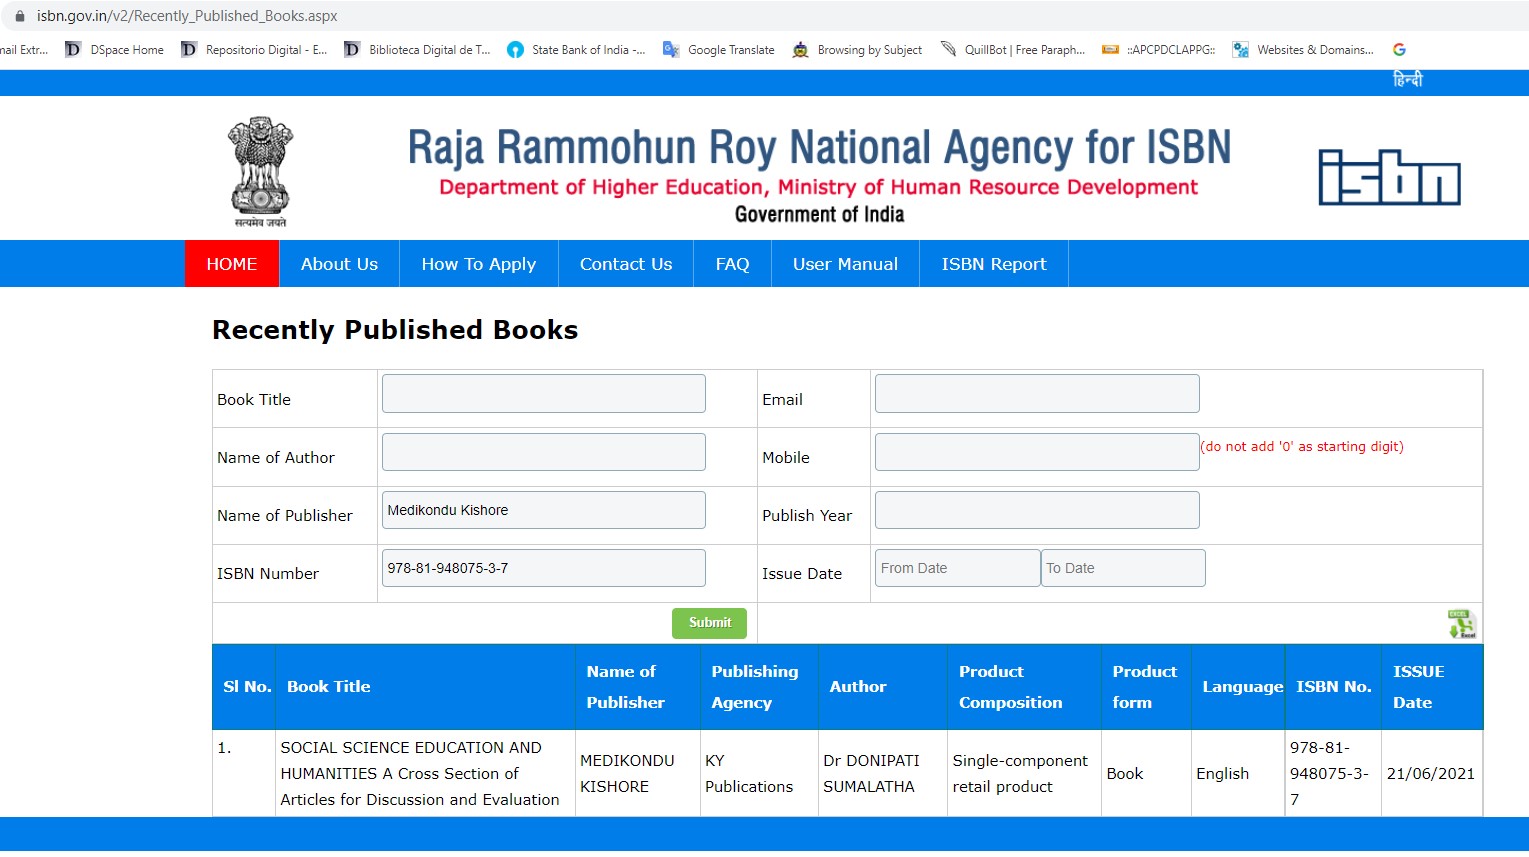
Task: Click the Excel export icon
Action: [x=1461, y=623]
